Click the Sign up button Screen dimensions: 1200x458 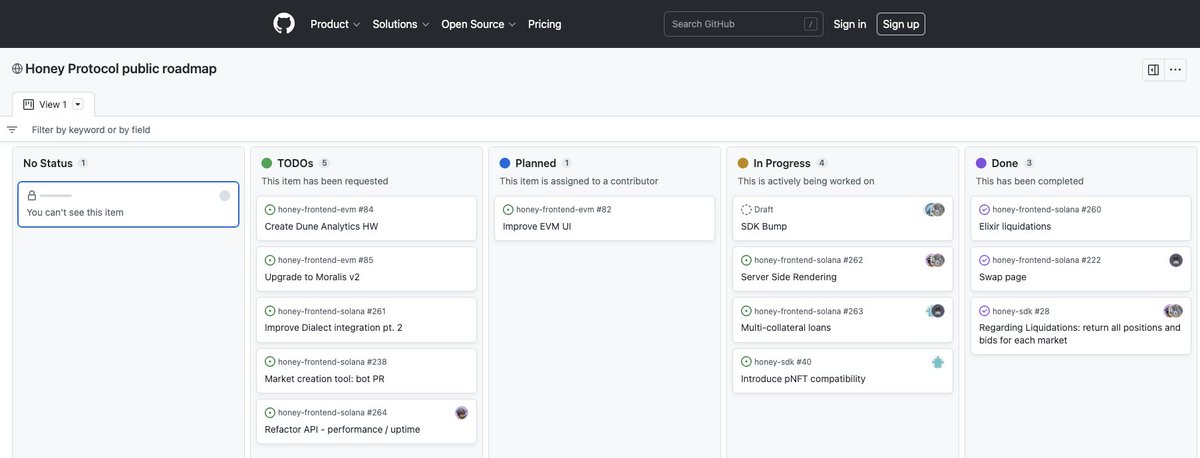[901, 24]
